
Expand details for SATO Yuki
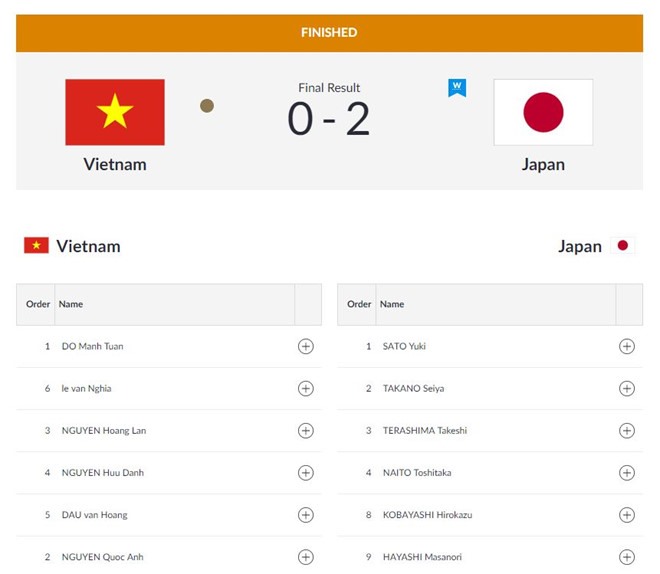[627, 346]
